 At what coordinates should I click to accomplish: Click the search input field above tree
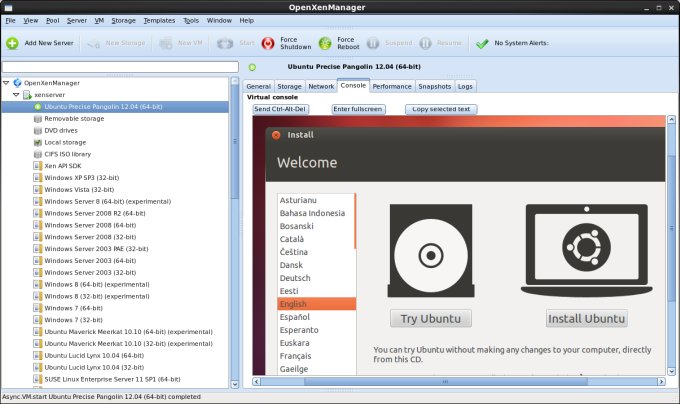pos(121,67)
